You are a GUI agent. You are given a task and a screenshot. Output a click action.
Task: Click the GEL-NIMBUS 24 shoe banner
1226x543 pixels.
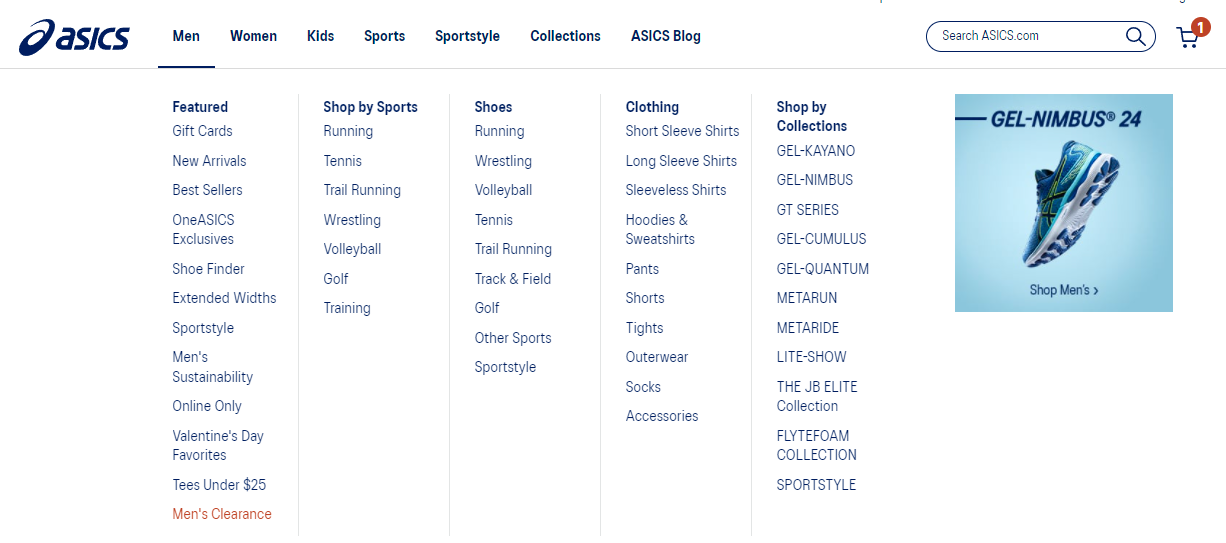(x=1063, y=200)
